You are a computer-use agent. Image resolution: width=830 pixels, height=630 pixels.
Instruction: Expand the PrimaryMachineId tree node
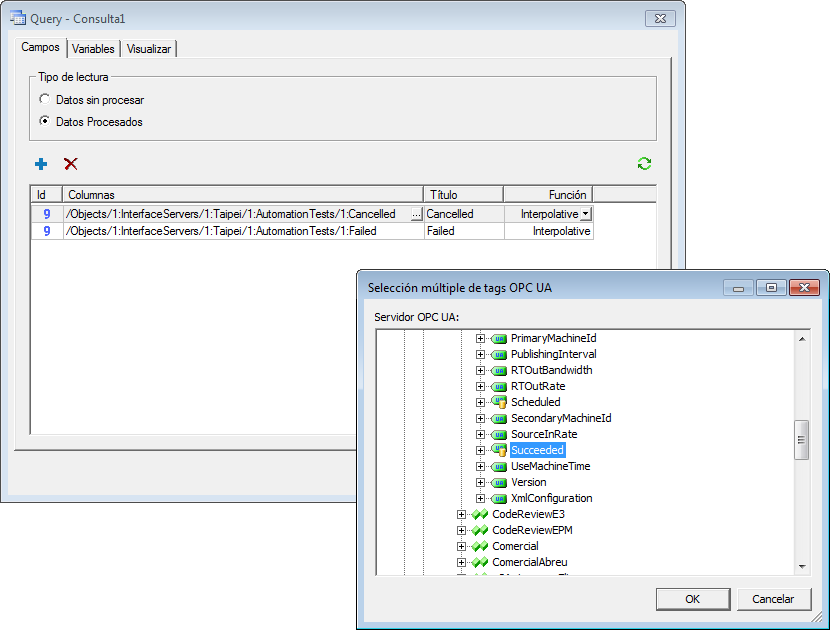tap(481, 338)
